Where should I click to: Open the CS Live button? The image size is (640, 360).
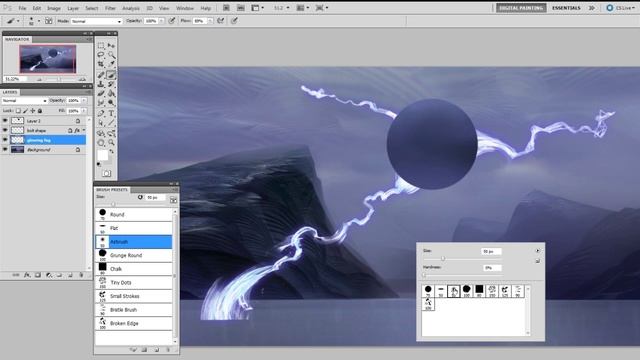coord(621,8)
